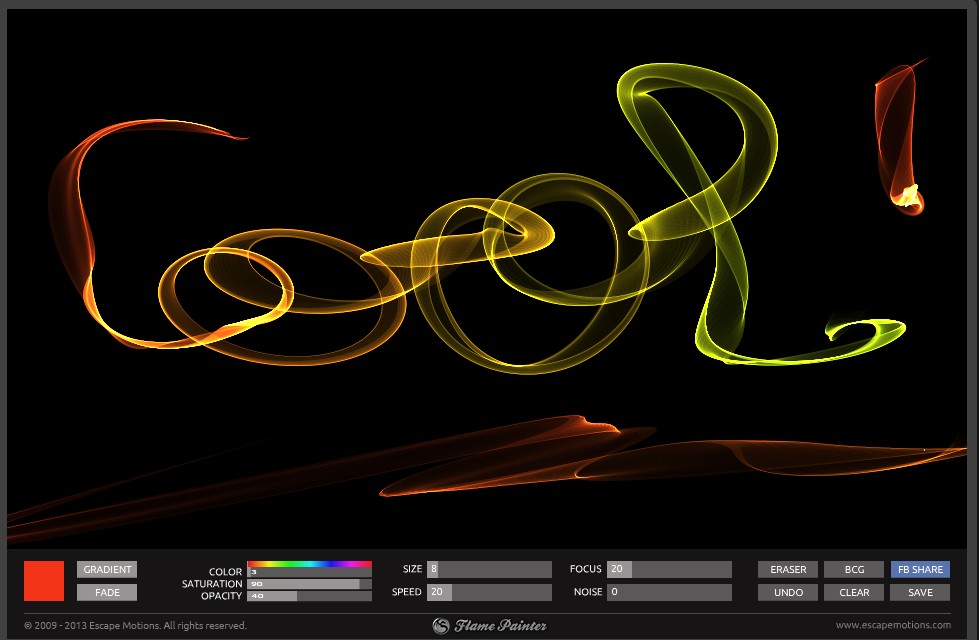Open the www.escapemotions.com link
Screen dimensions: 979x640
click(893, 626)
